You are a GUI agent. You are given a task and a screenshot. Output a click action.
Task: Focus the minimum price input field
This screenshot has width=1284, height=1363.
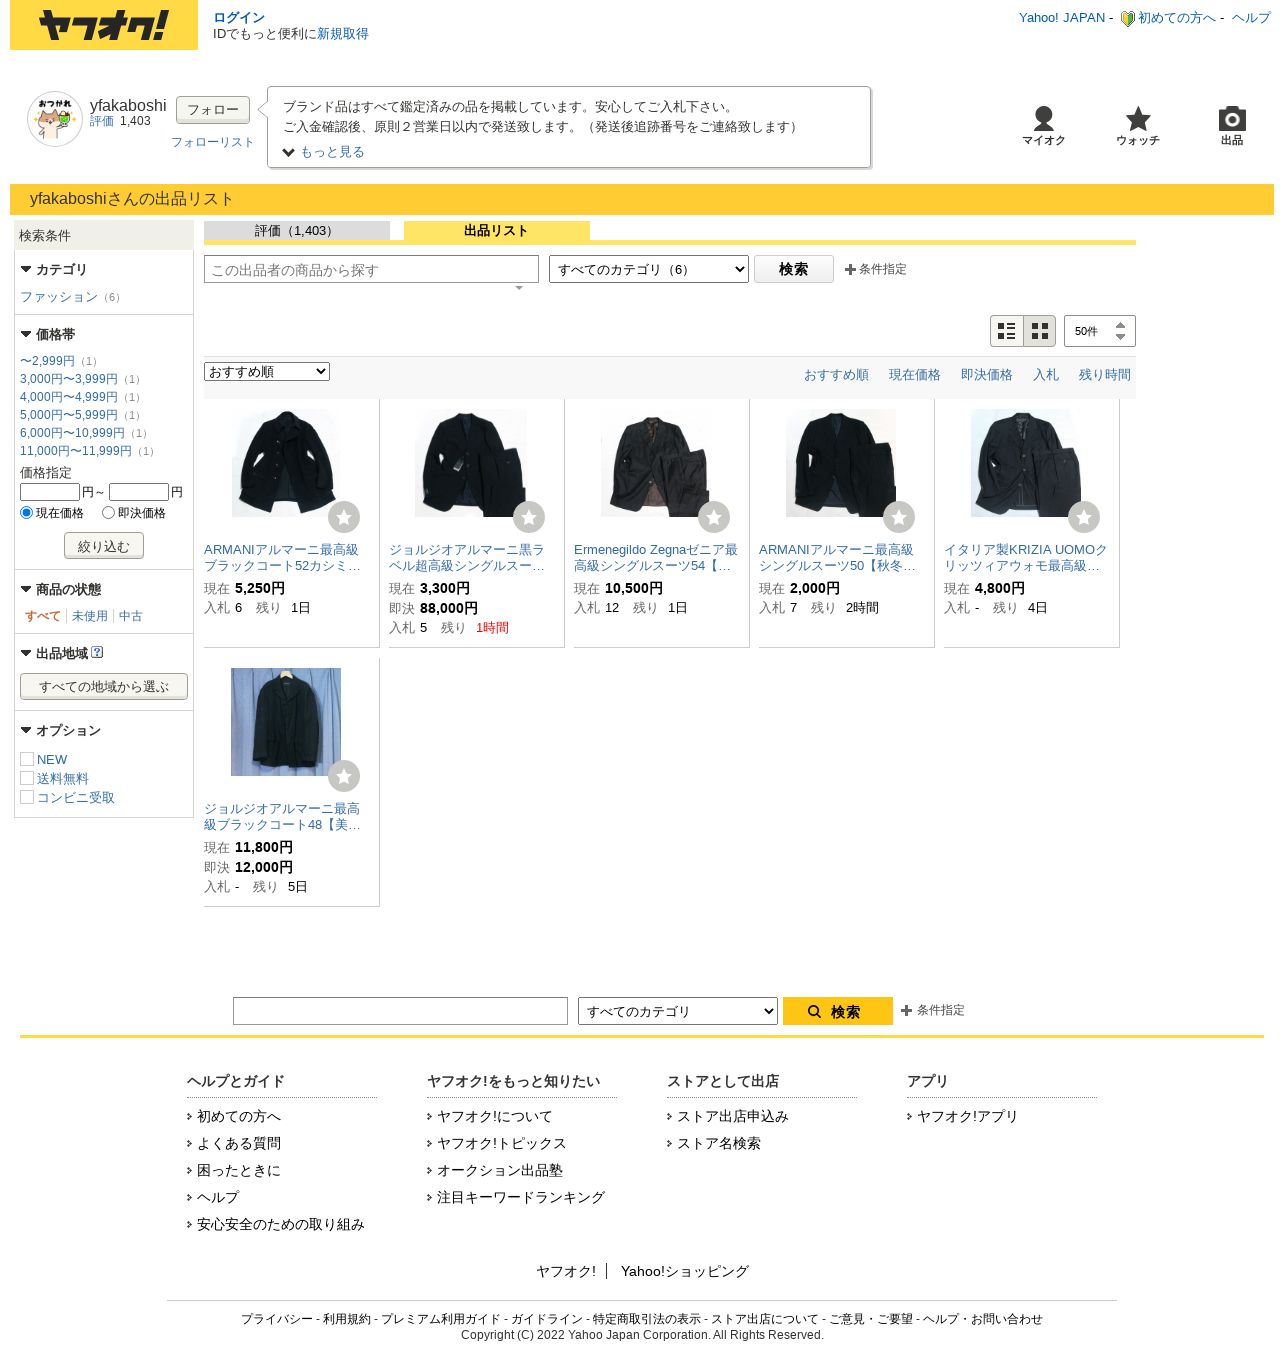(x=50, y=492)
